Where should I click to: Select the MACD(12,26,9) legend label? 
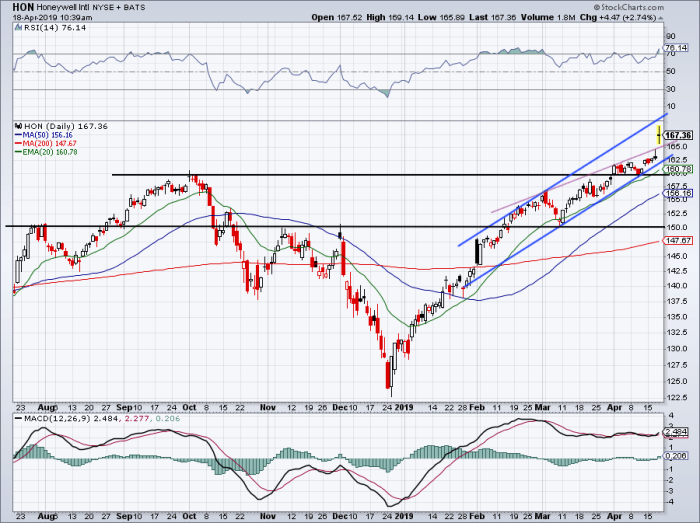point(58,419)
